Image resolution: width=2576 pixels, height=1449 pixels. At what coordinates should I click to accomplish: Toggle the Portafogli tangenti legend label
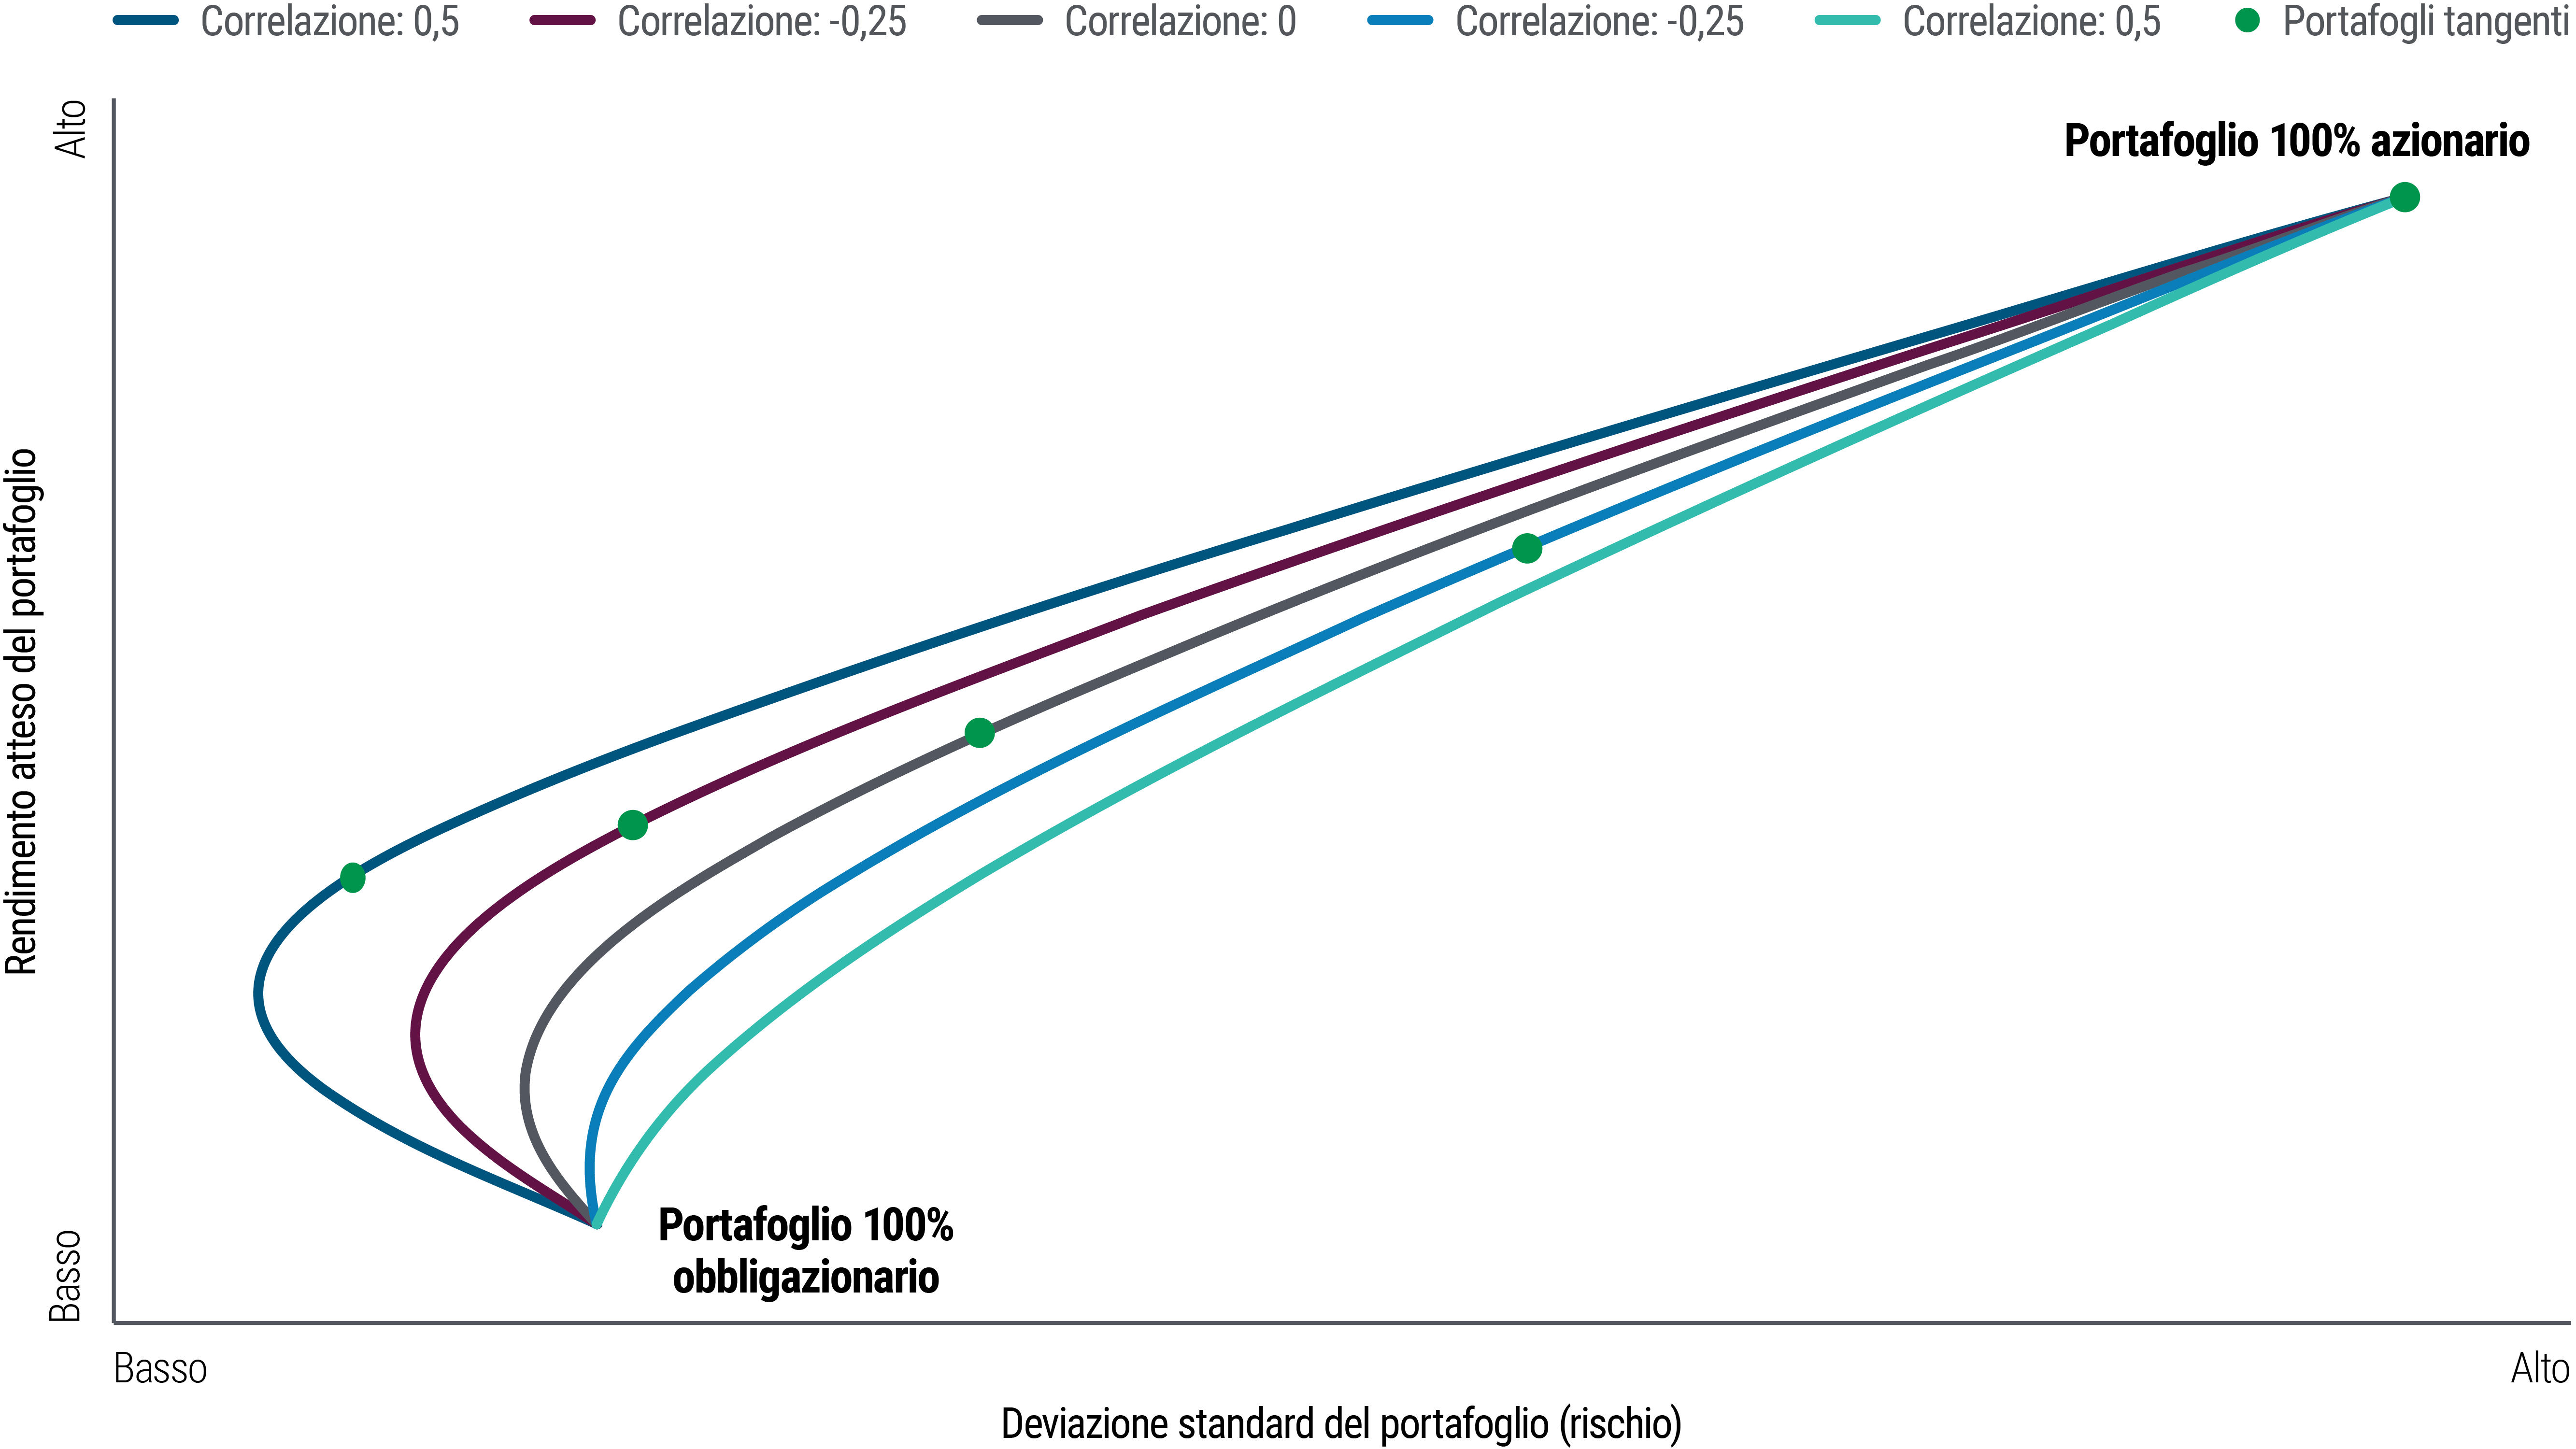tap(2428, 20)
